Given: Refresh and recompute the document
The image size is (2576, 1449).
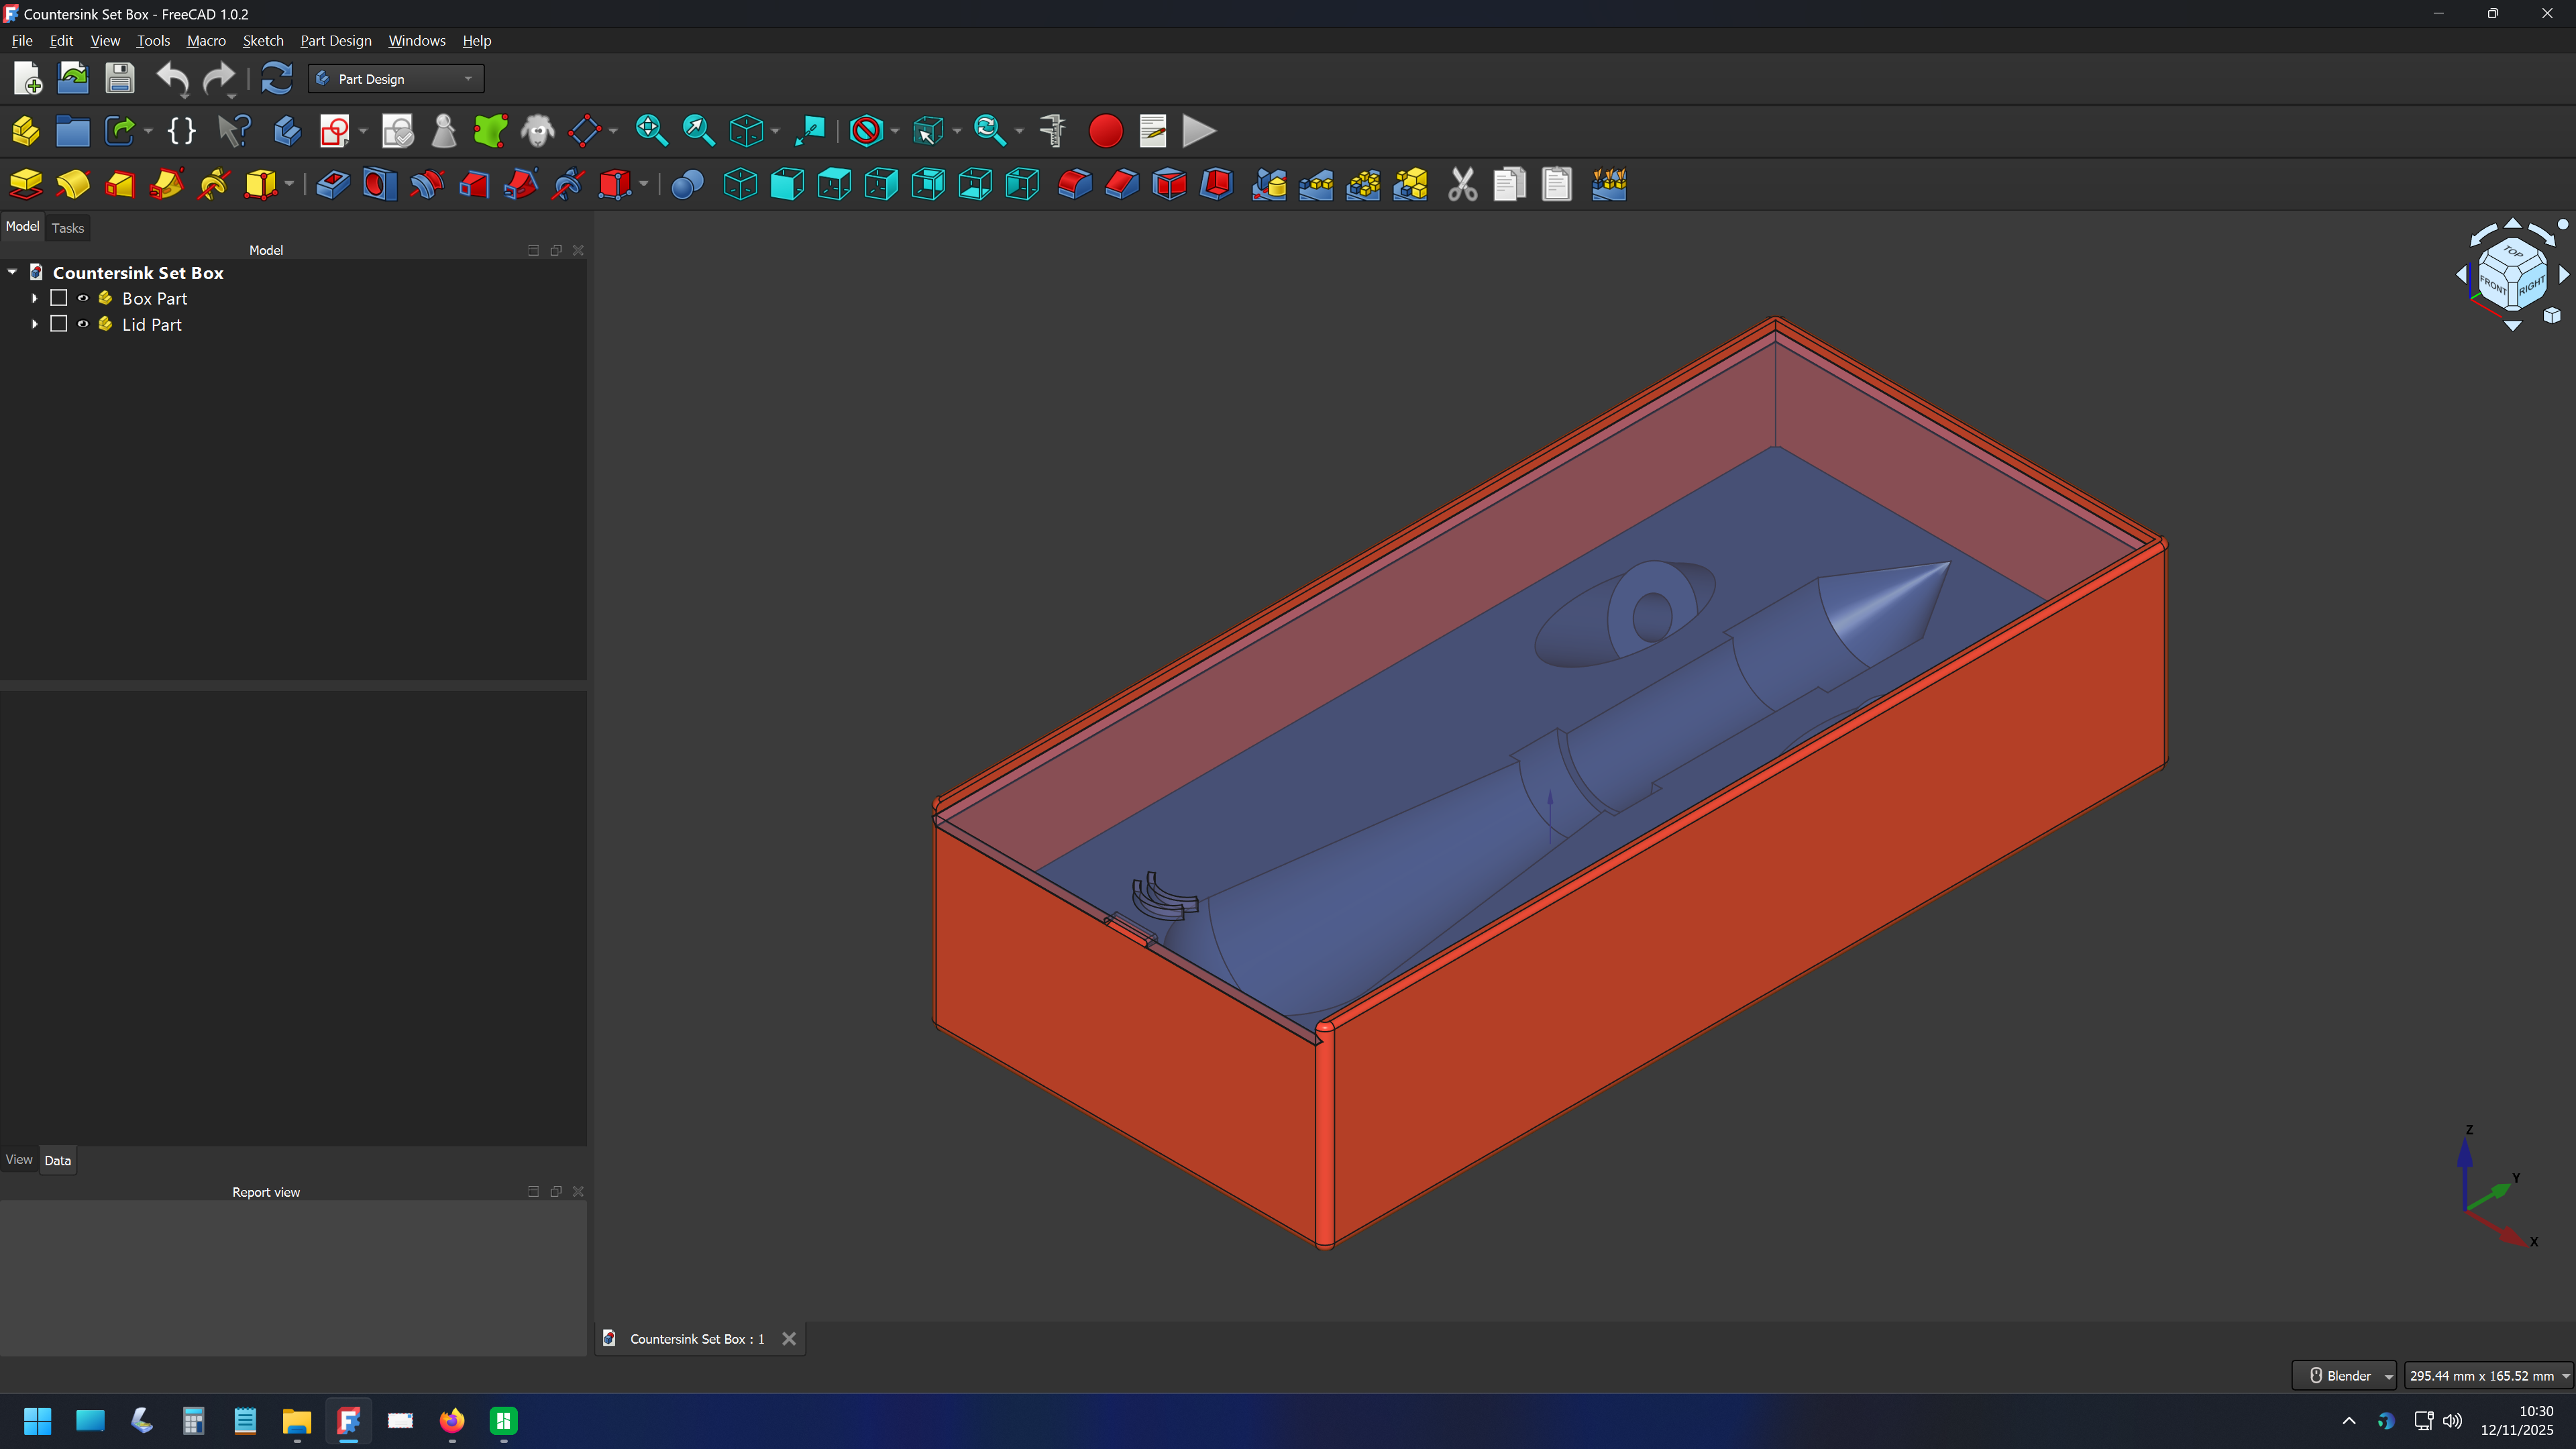Looking at the screenshot, I should click(x=276, y=78).
